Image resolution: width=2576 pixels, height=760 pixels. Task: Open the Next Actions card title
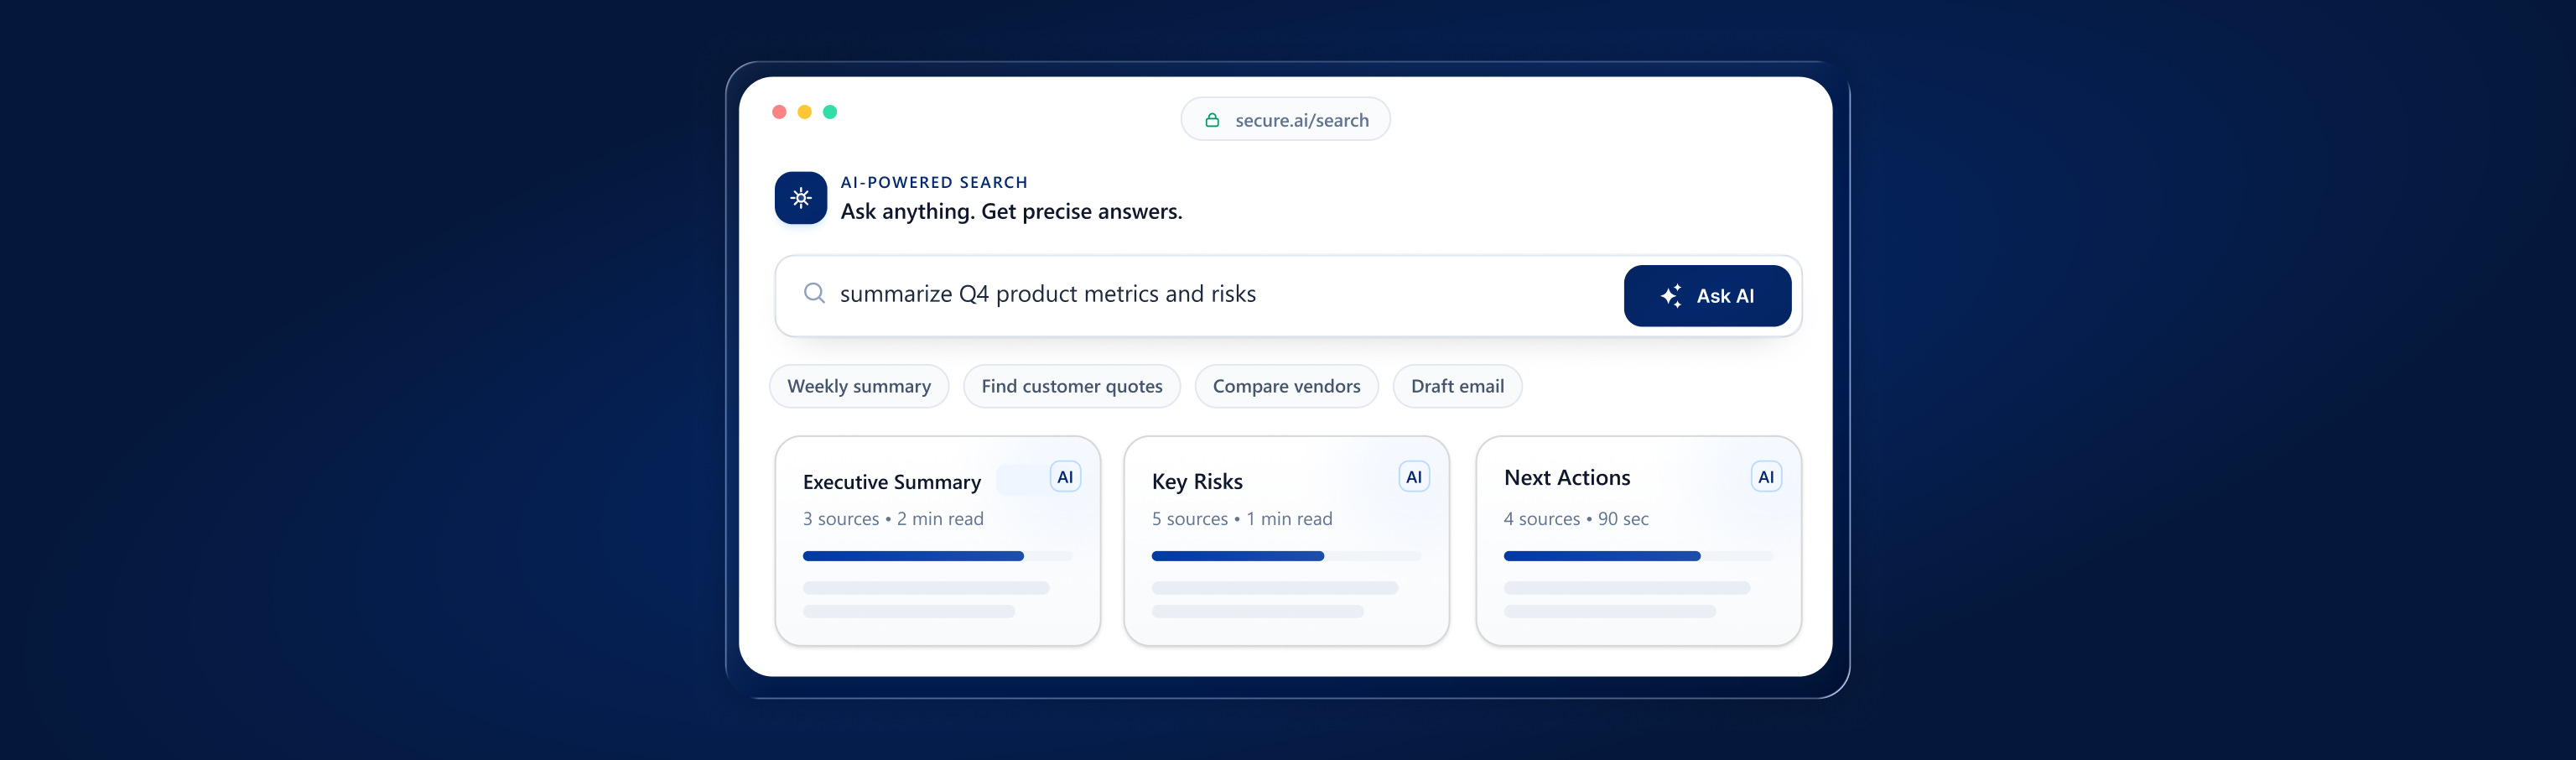click(1566, 478)
